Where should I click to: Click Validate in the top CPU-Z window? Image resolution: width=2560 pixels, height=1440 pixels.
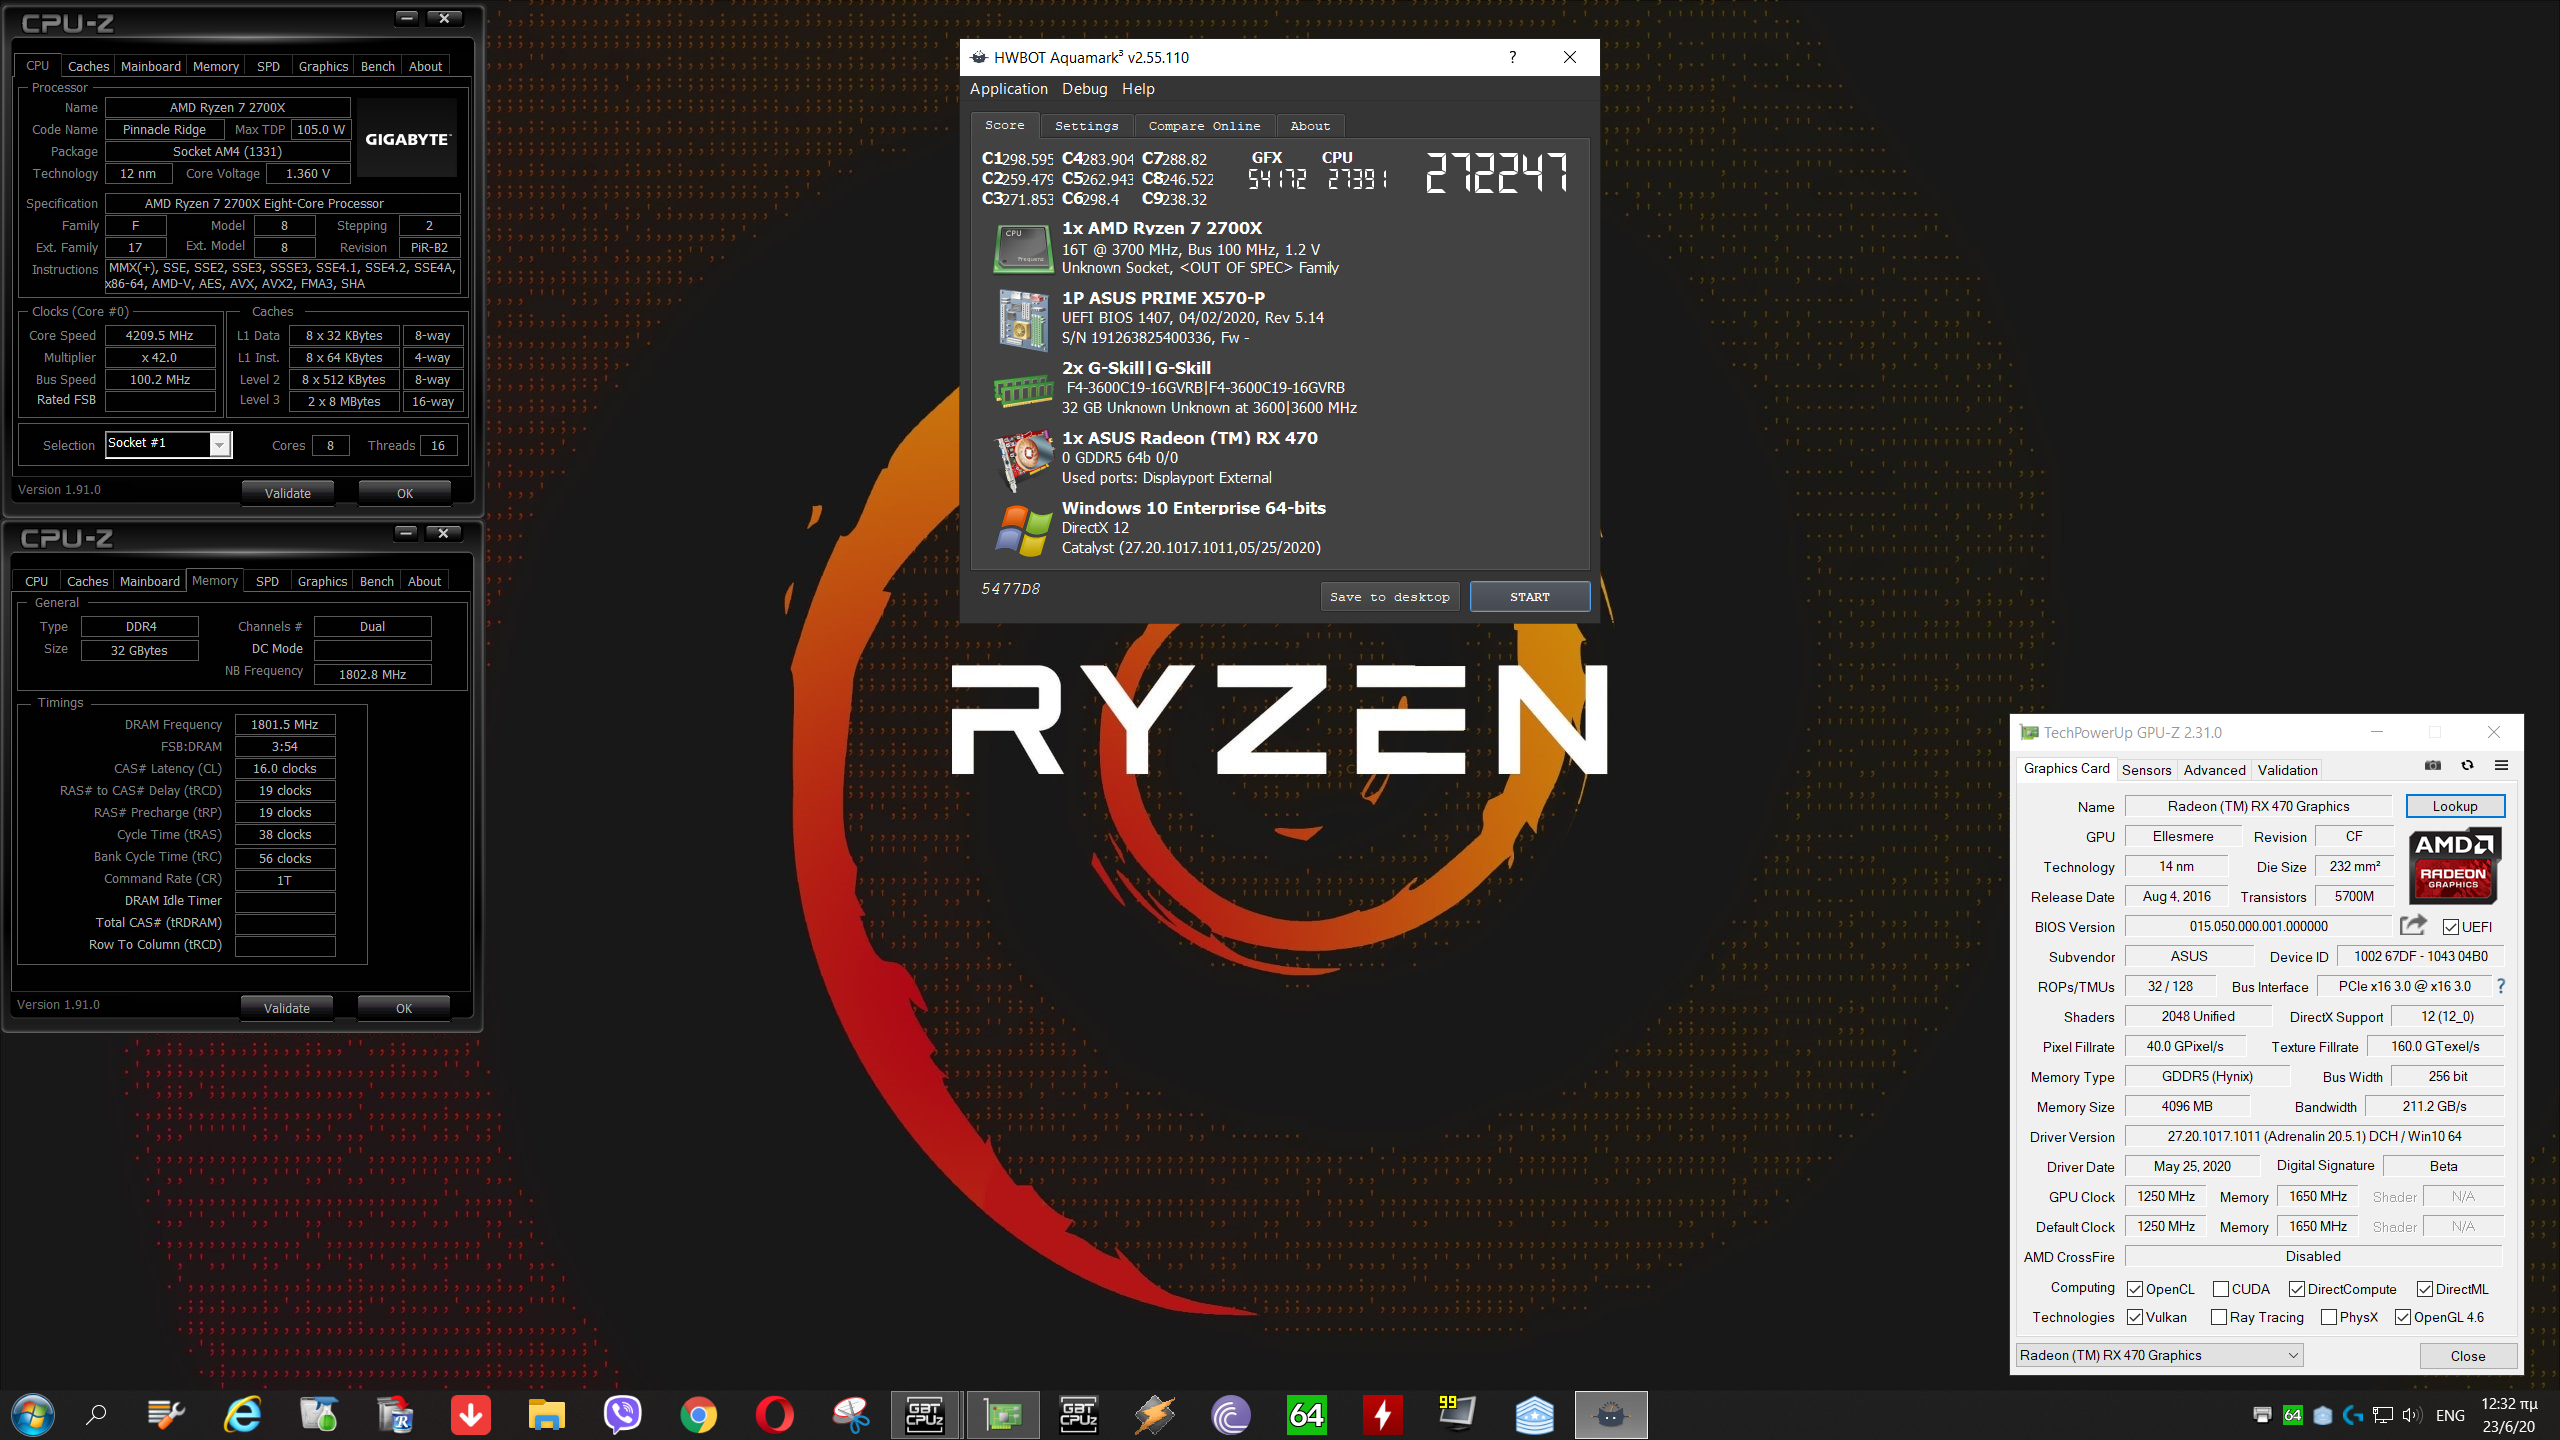(x=287, y=493)
